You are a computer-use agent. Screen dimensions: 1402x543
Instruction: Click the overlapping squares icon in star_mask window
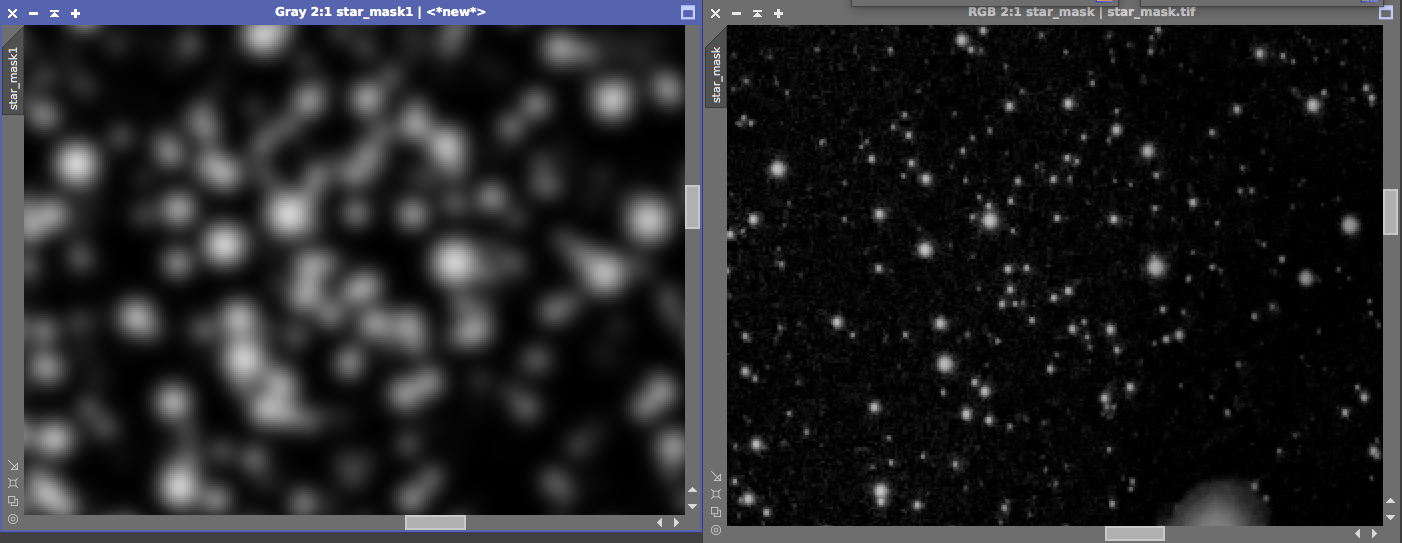[x=715, y=512]
